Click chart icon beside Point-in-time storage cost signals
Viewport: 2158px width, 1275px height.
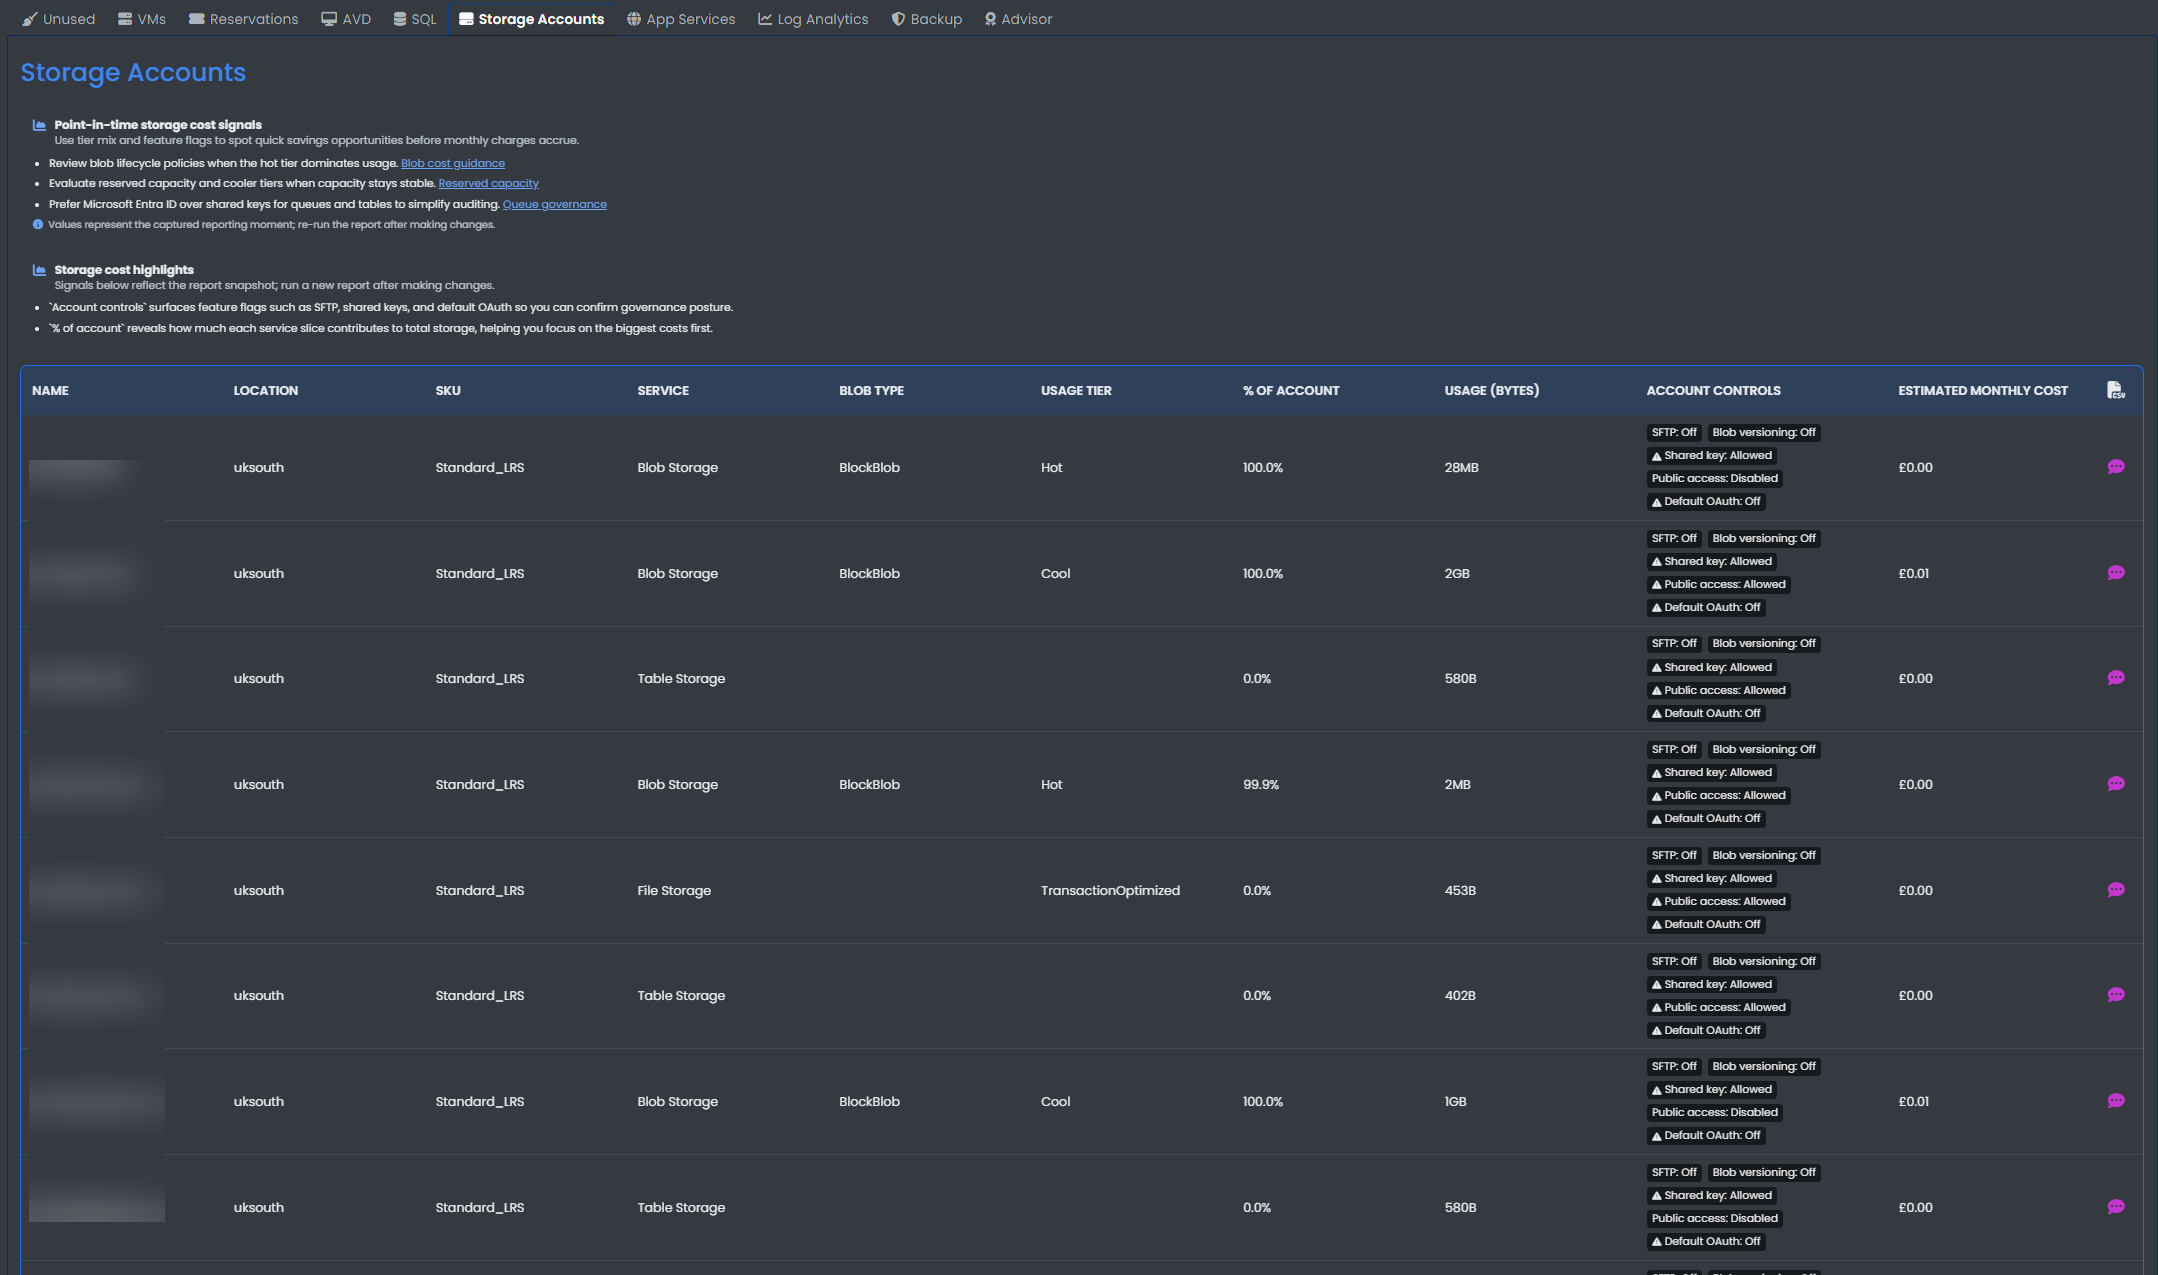point(39,125)
